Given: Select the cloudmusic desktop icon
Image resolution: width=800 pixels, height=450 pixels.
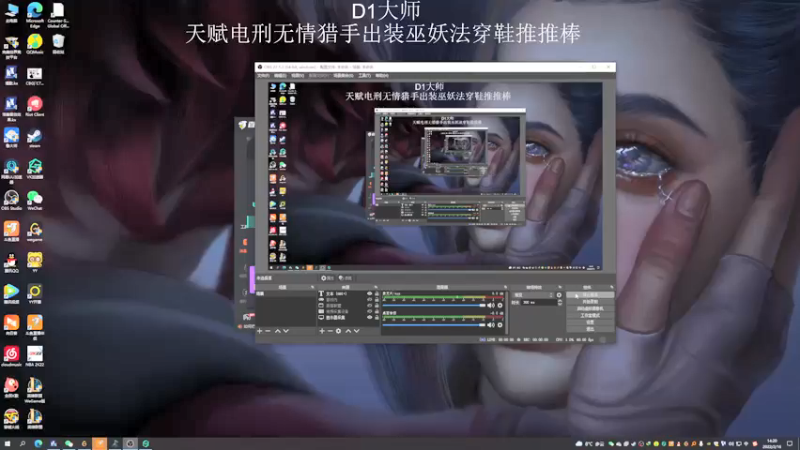Looking at the screenshot, I should pos(11,356).
